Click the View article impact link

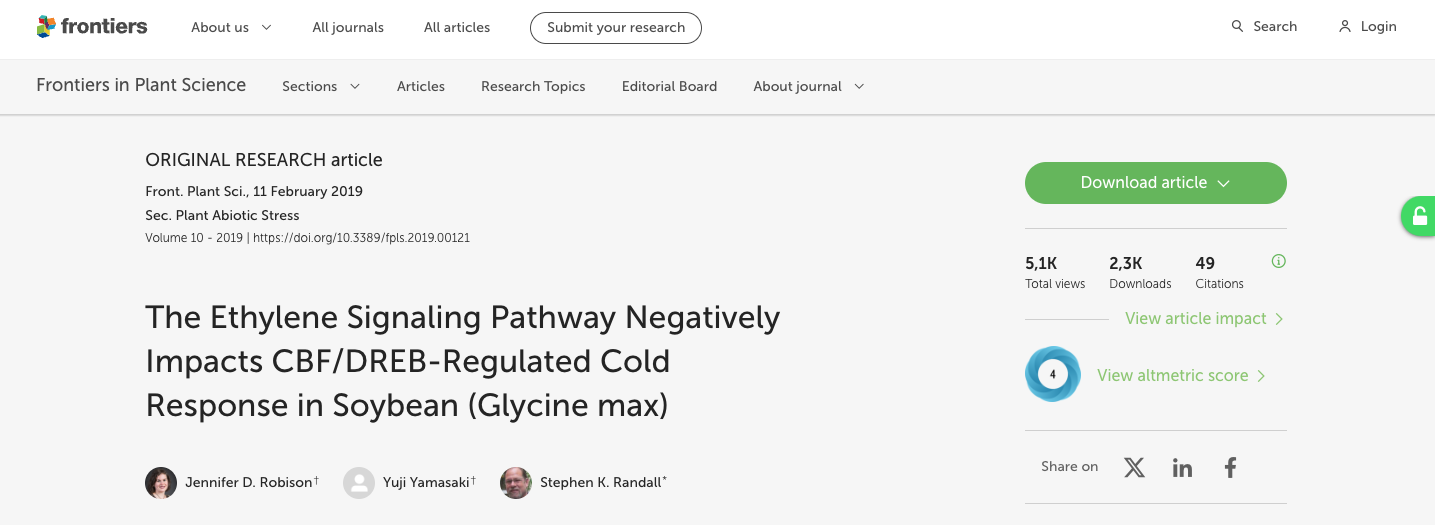click(x=1204, y=319)
